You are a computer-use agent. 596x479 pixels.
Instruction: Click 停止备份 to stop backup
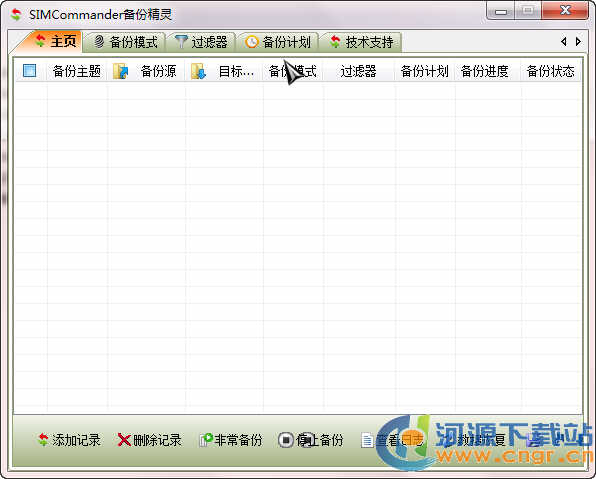click(x=311, y=440)
